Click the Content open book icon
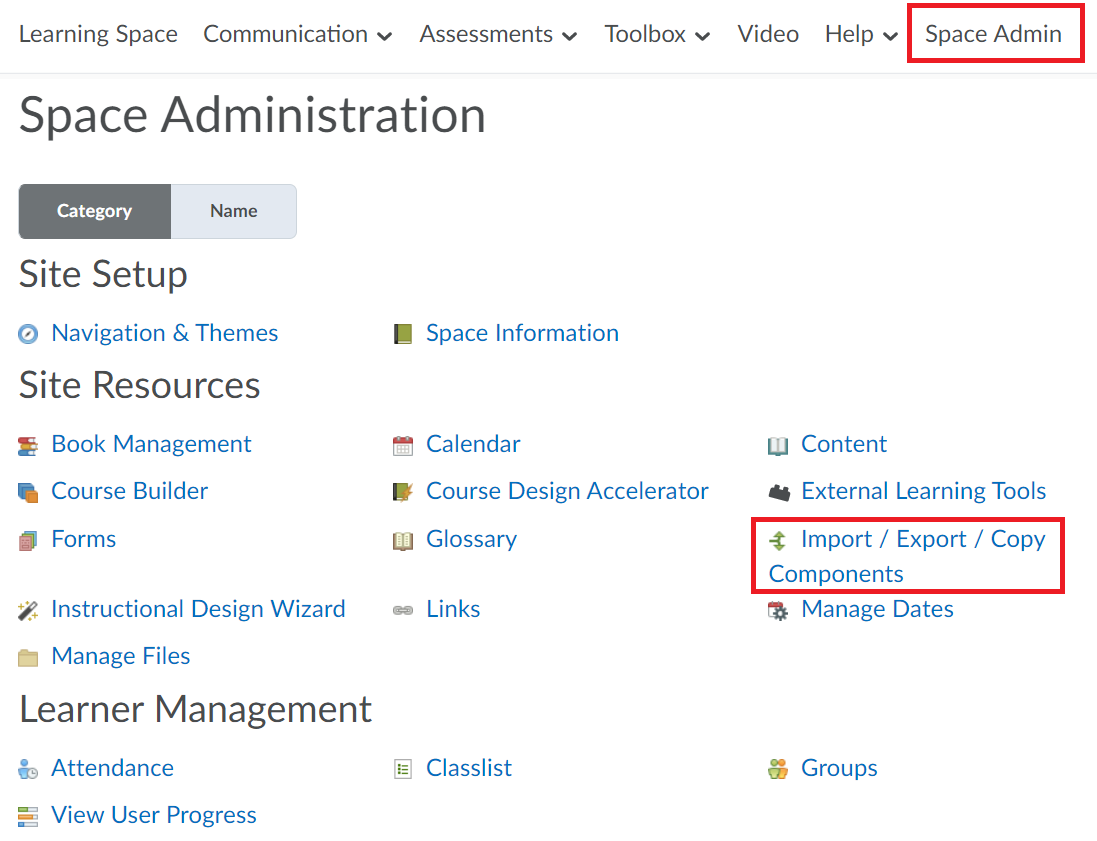The image size is (1097, 841). (x=778, y=446)
